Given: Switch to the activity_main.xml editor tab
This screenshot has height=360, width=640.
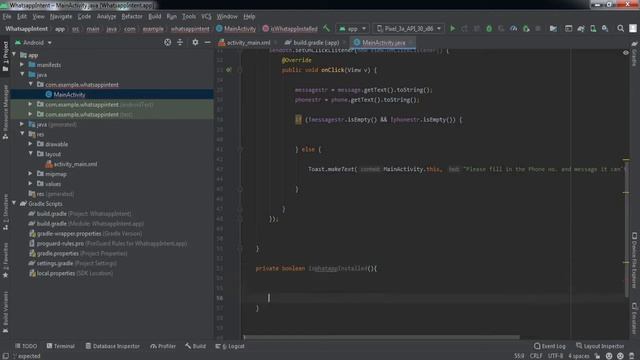Looking at the screenshot, I should (245, 42).
